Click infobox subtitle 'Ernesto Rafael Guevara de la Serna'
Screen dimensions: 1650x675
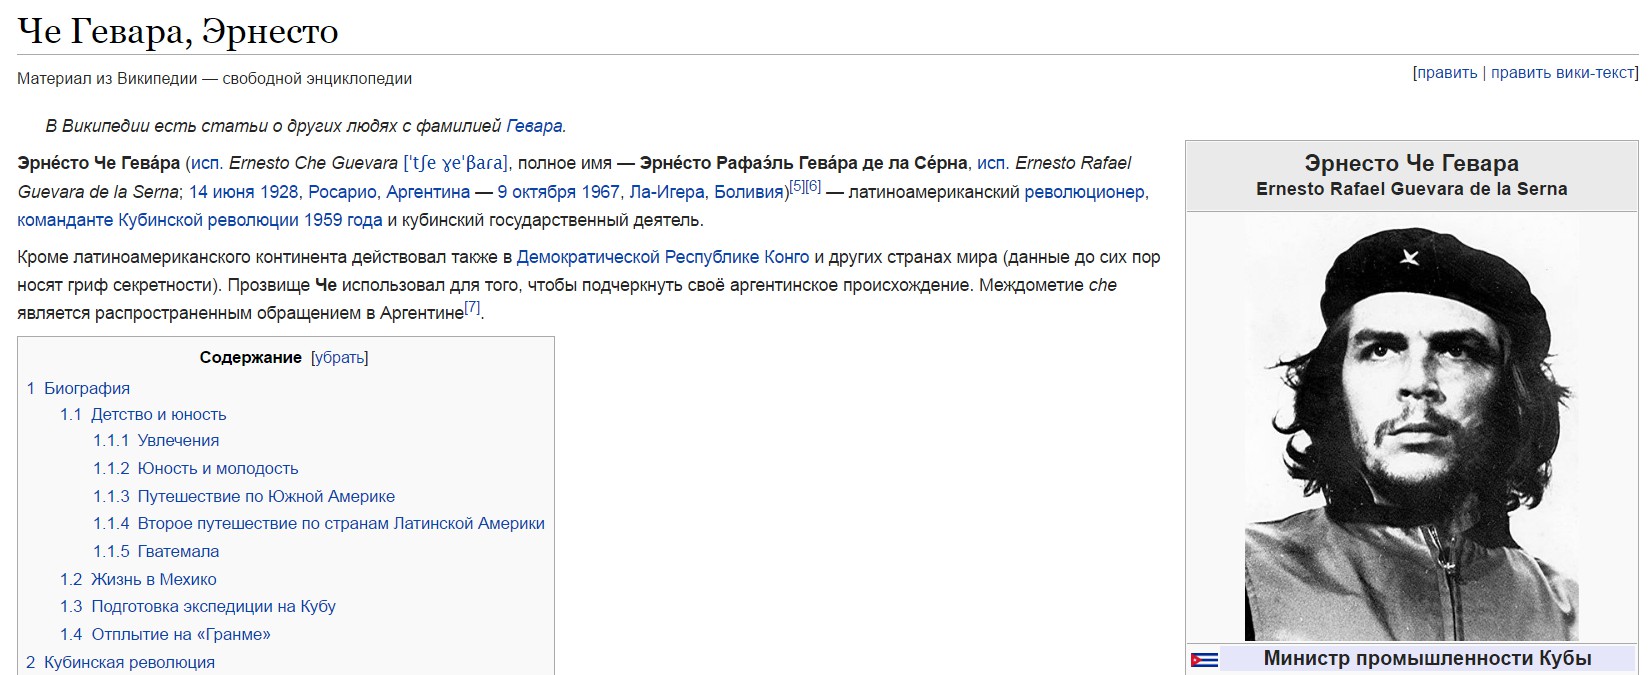[x=1411, y=189]
